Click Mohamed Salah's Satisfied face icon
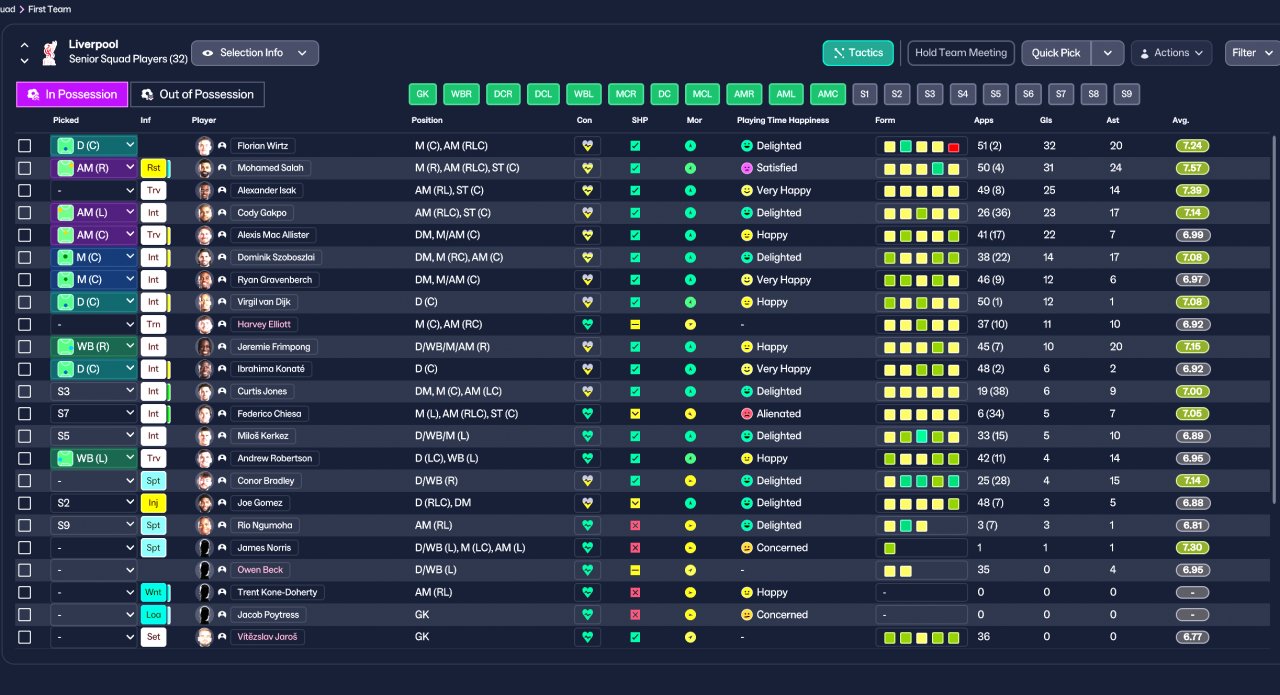The width and height of the screenshot is (1280, 695). (x=746, y=168)
